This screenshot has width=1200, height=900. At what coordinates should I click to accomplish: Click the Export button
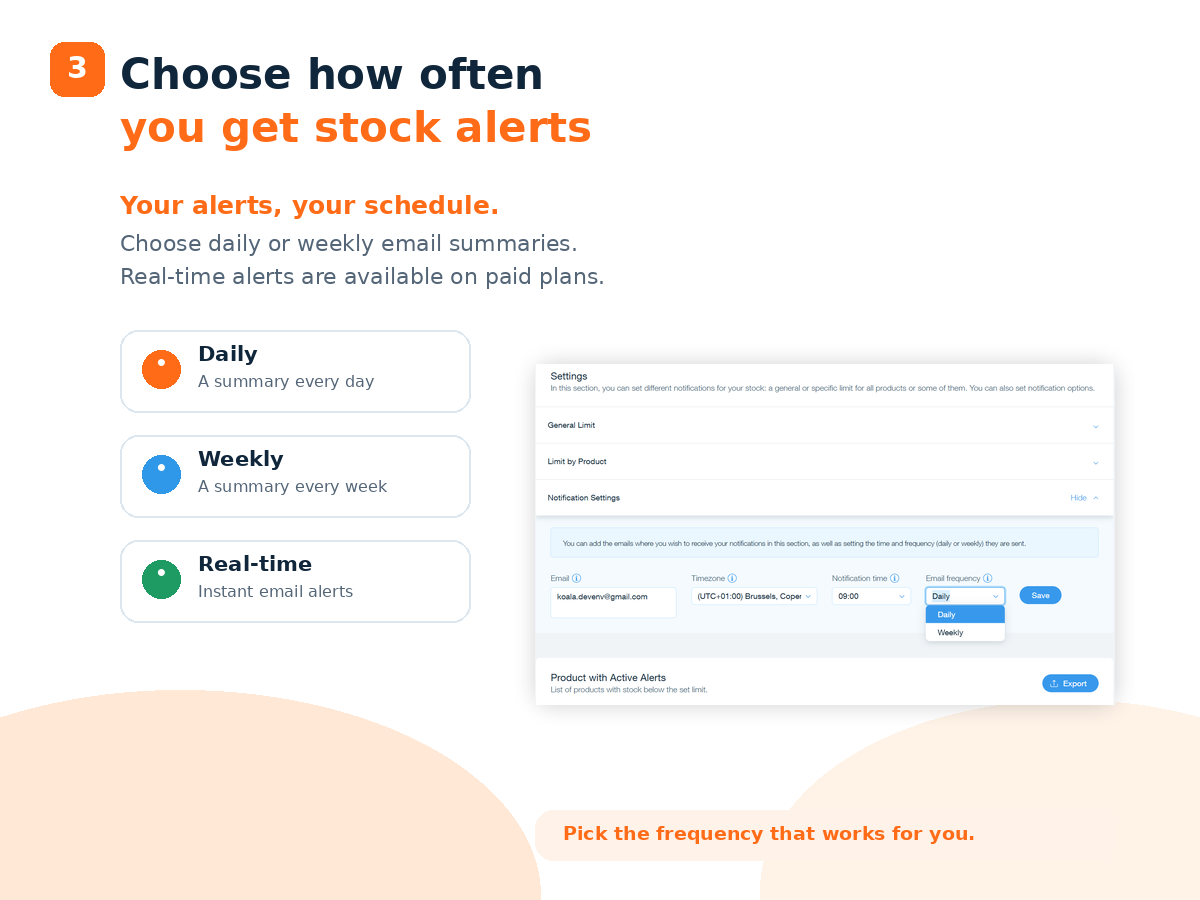(x=1070, y=683)
